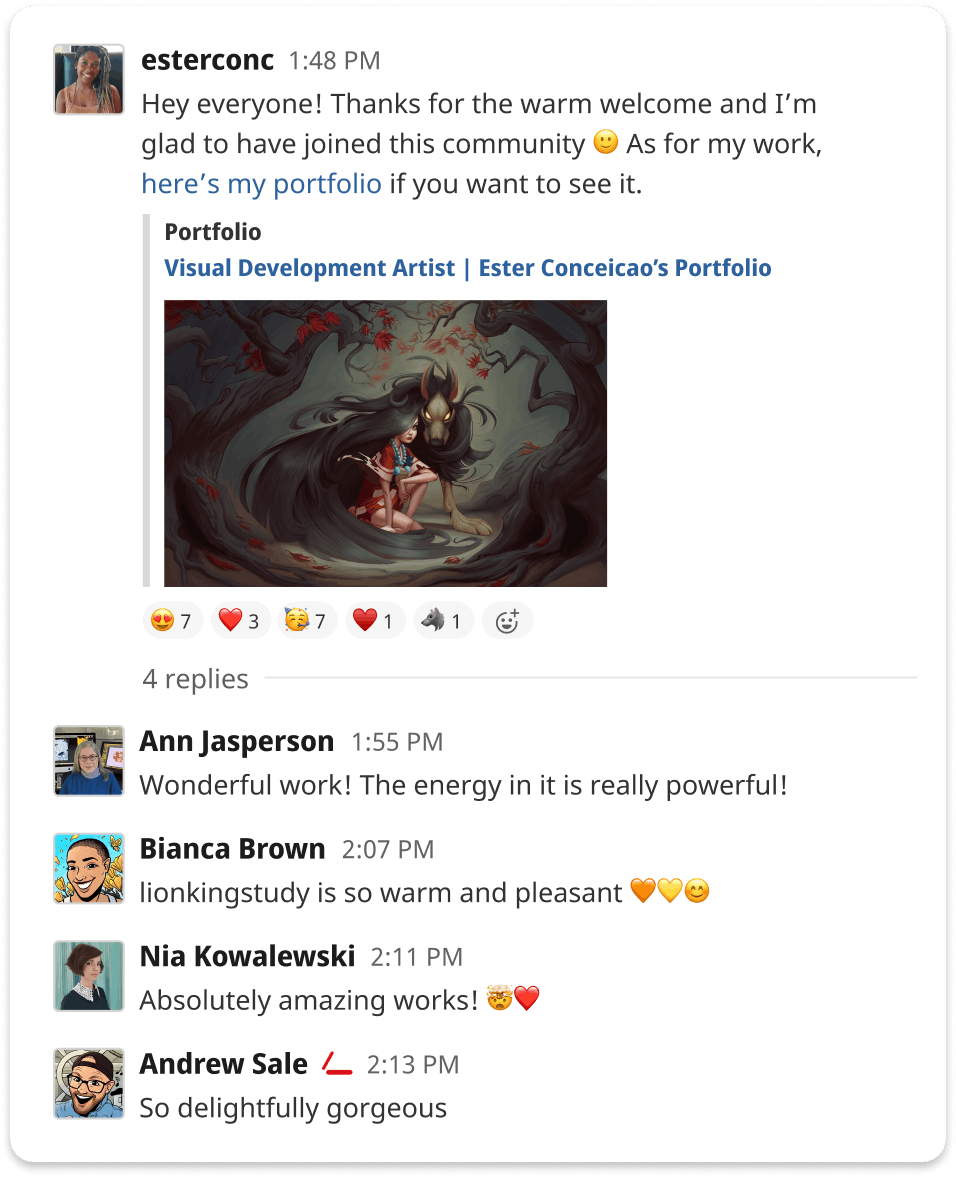Click the wolf emoji reaction

pyautogui.click(x=443, y=621)
